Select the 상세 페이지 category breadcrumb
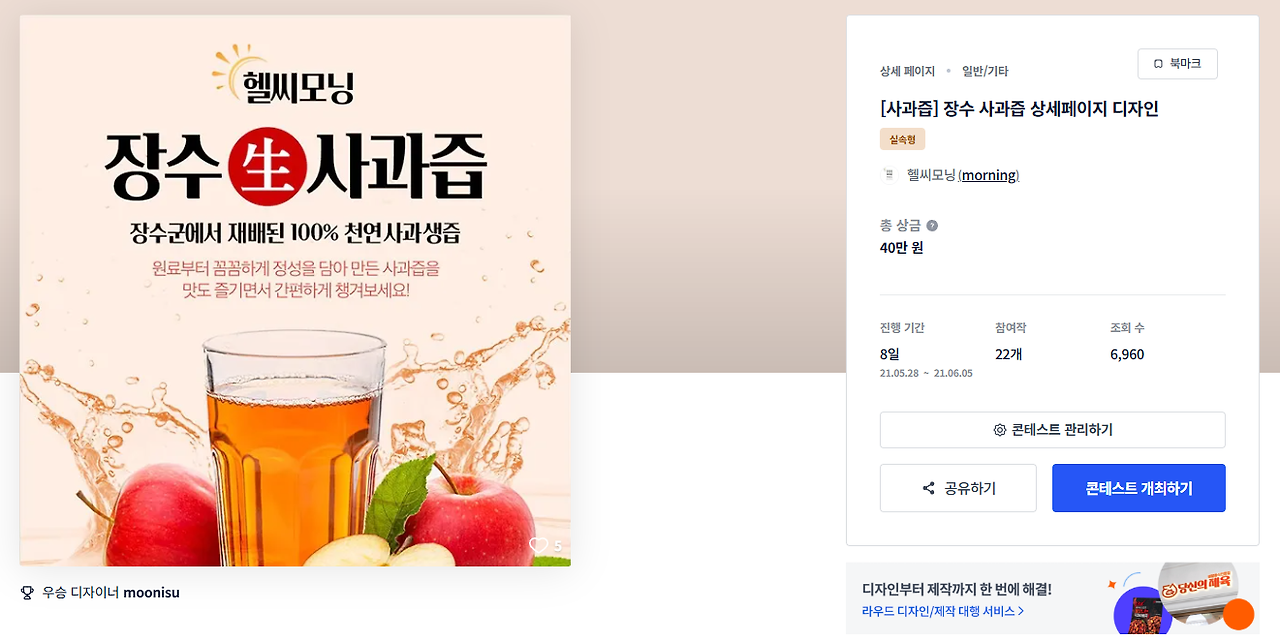Screen dimensions: 1280x642 [907, 71]
